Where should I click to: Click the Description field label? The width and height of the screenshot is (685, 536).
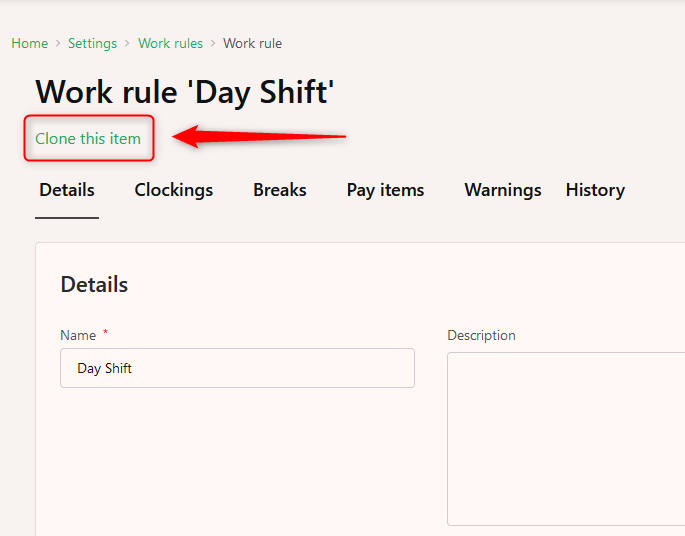click(x=481, y=335)
